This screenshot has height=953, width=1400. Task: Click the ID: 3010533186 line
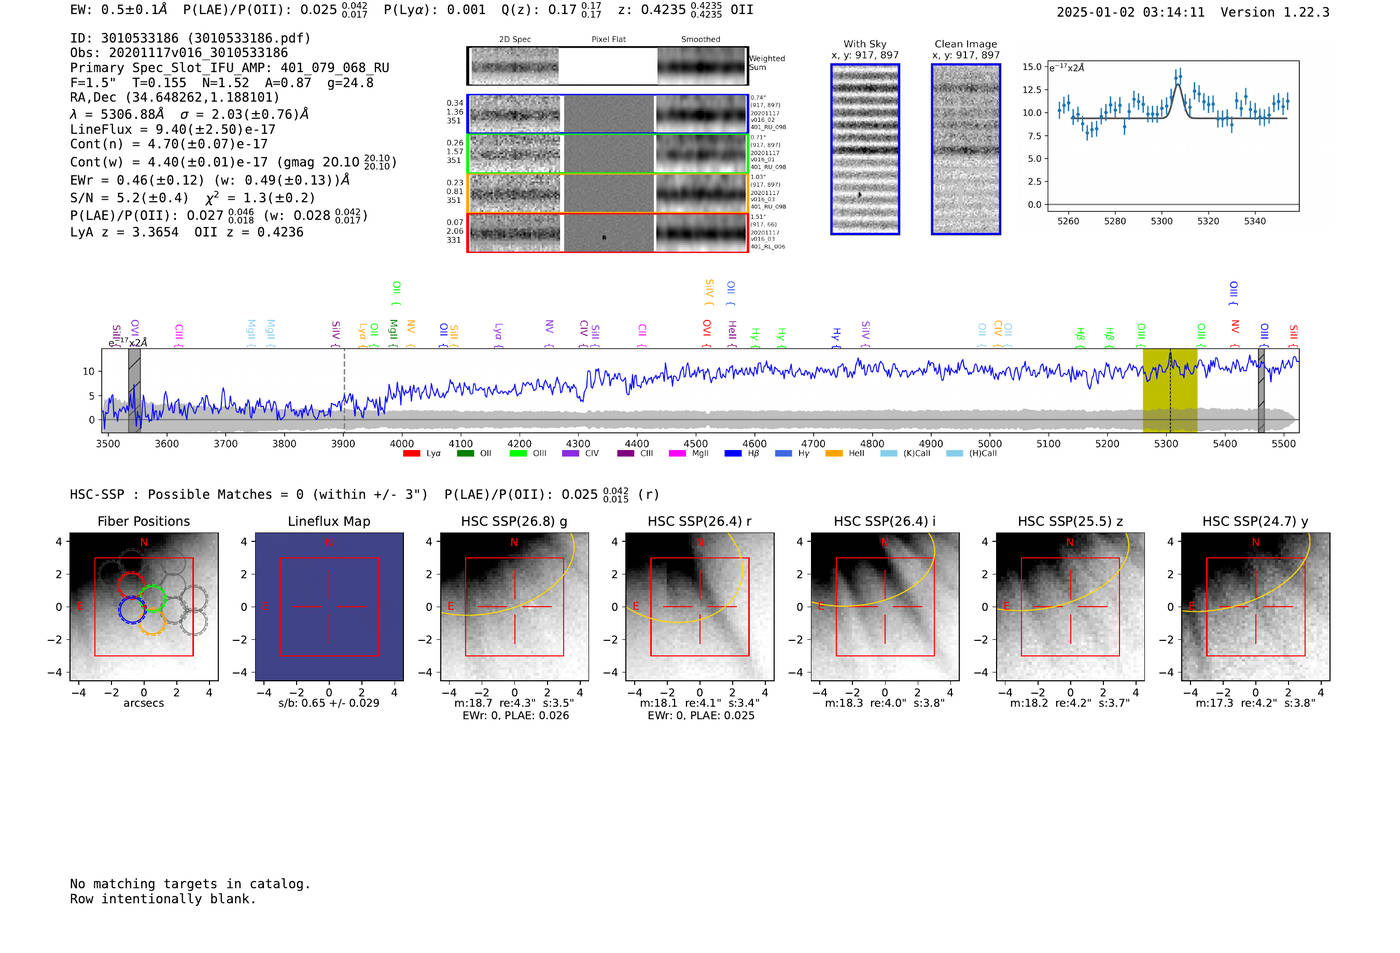pyautogui.click(x=190, y=38)
